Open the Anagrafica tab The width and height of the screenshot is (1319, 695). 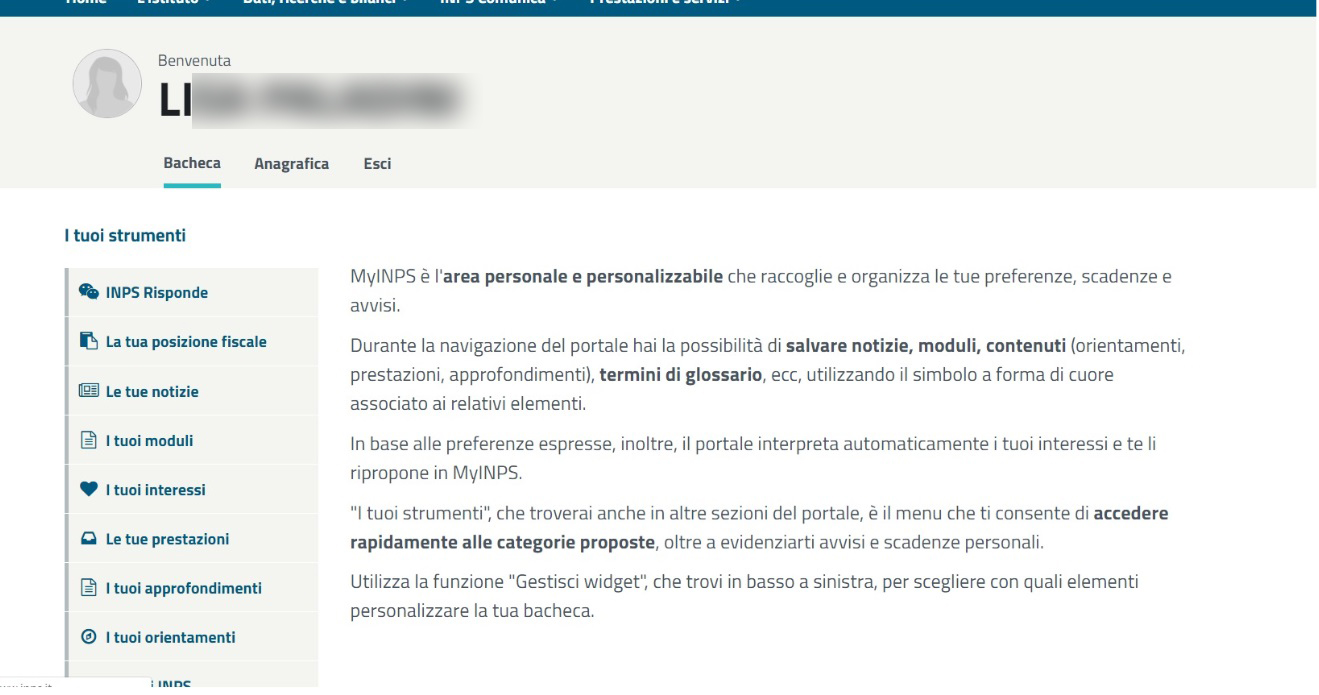(291, 164)
